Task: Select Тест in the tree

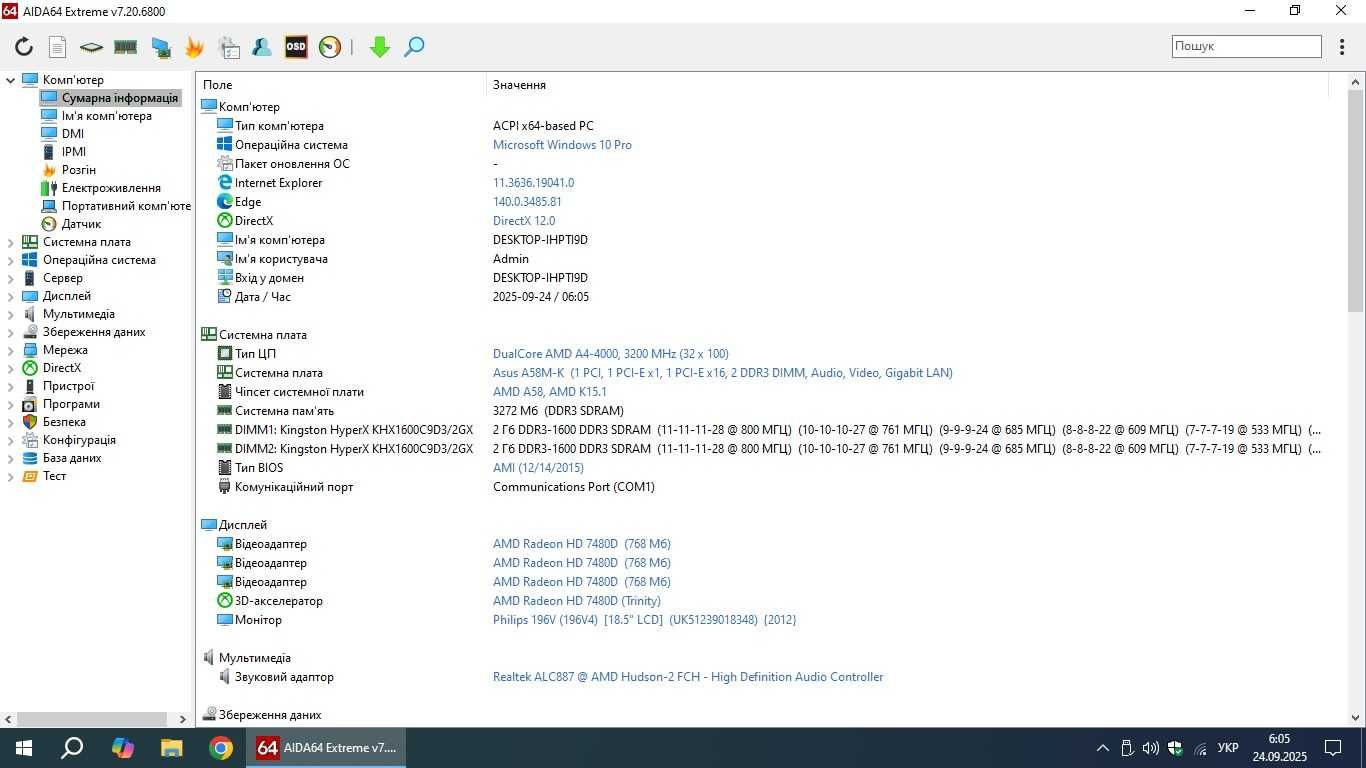Action: (x=54, y=476)
